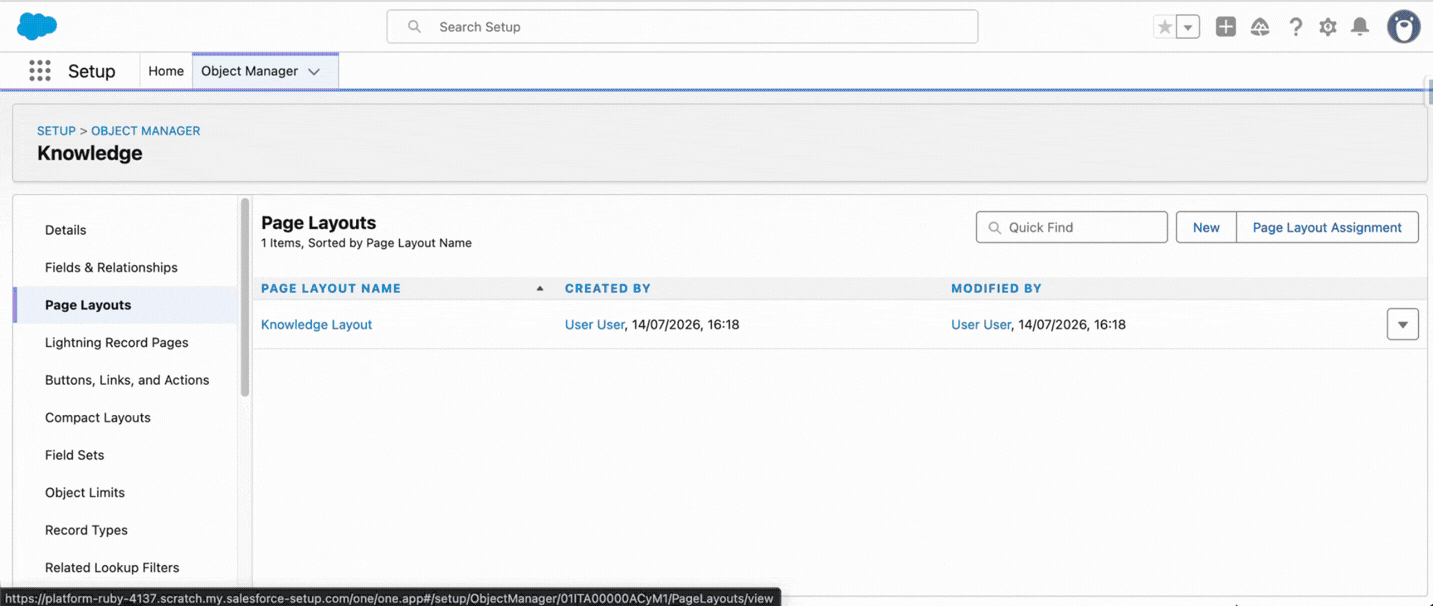Open the Page Layout Assignment button
The image size is (1433, 606).
1327,227
